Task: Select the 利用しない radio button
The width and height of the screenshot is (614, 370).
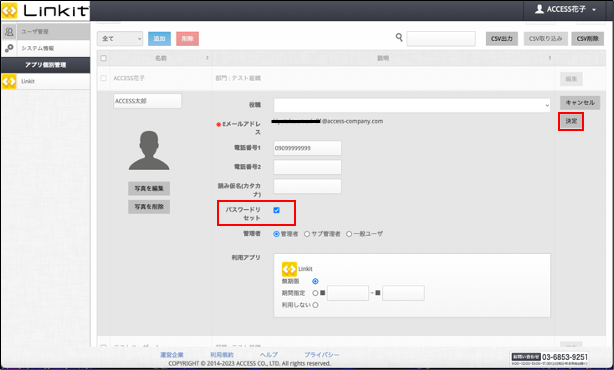Action: (315, 305)
